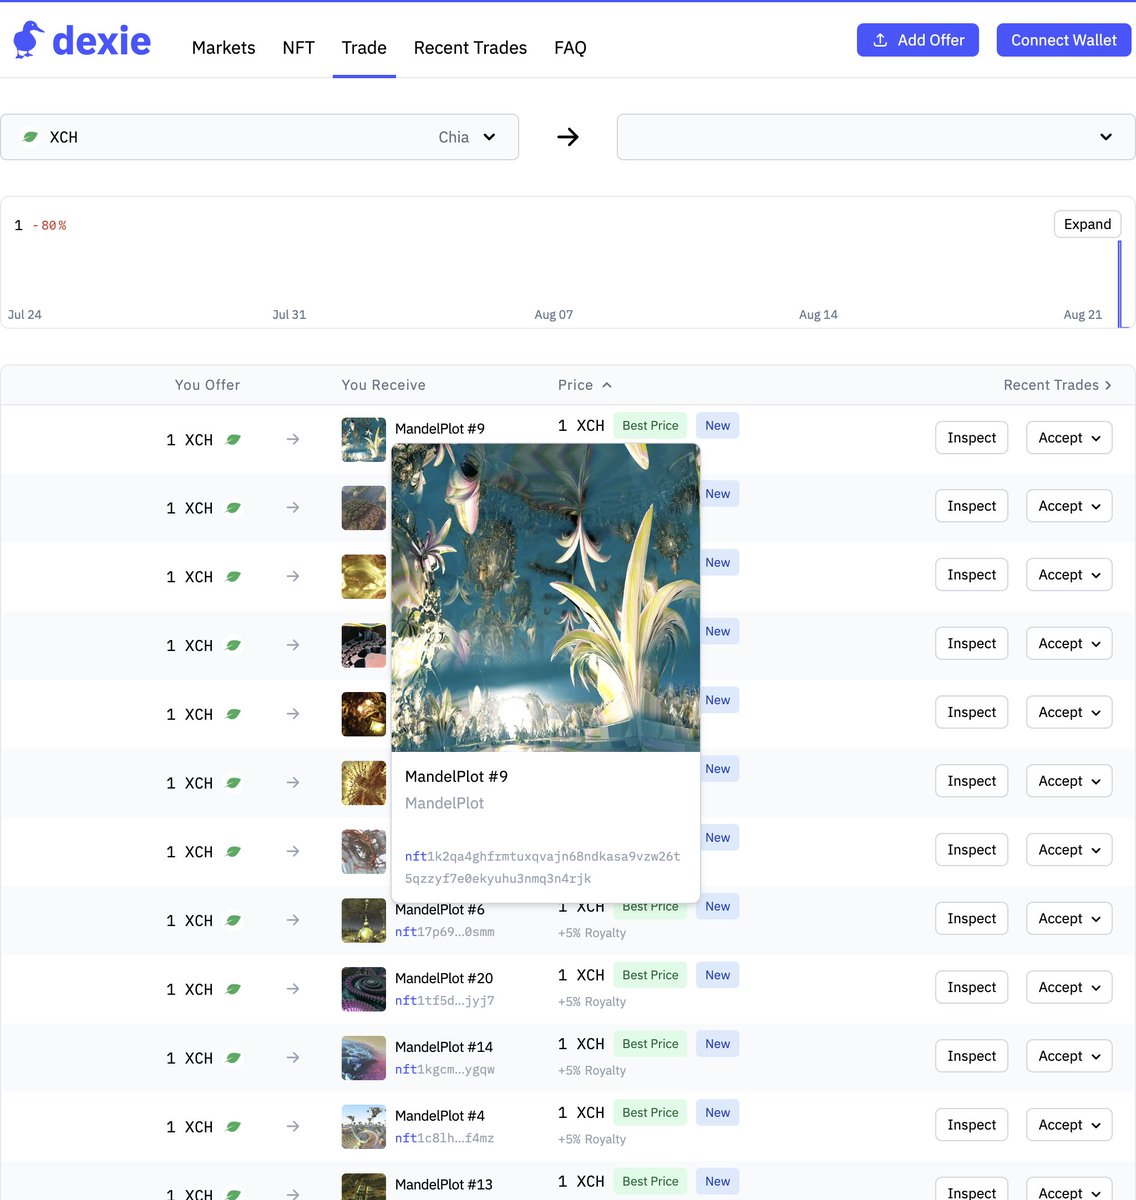
Task: Inspect the MandelPlot #20 offer
Action: (972, 988)
